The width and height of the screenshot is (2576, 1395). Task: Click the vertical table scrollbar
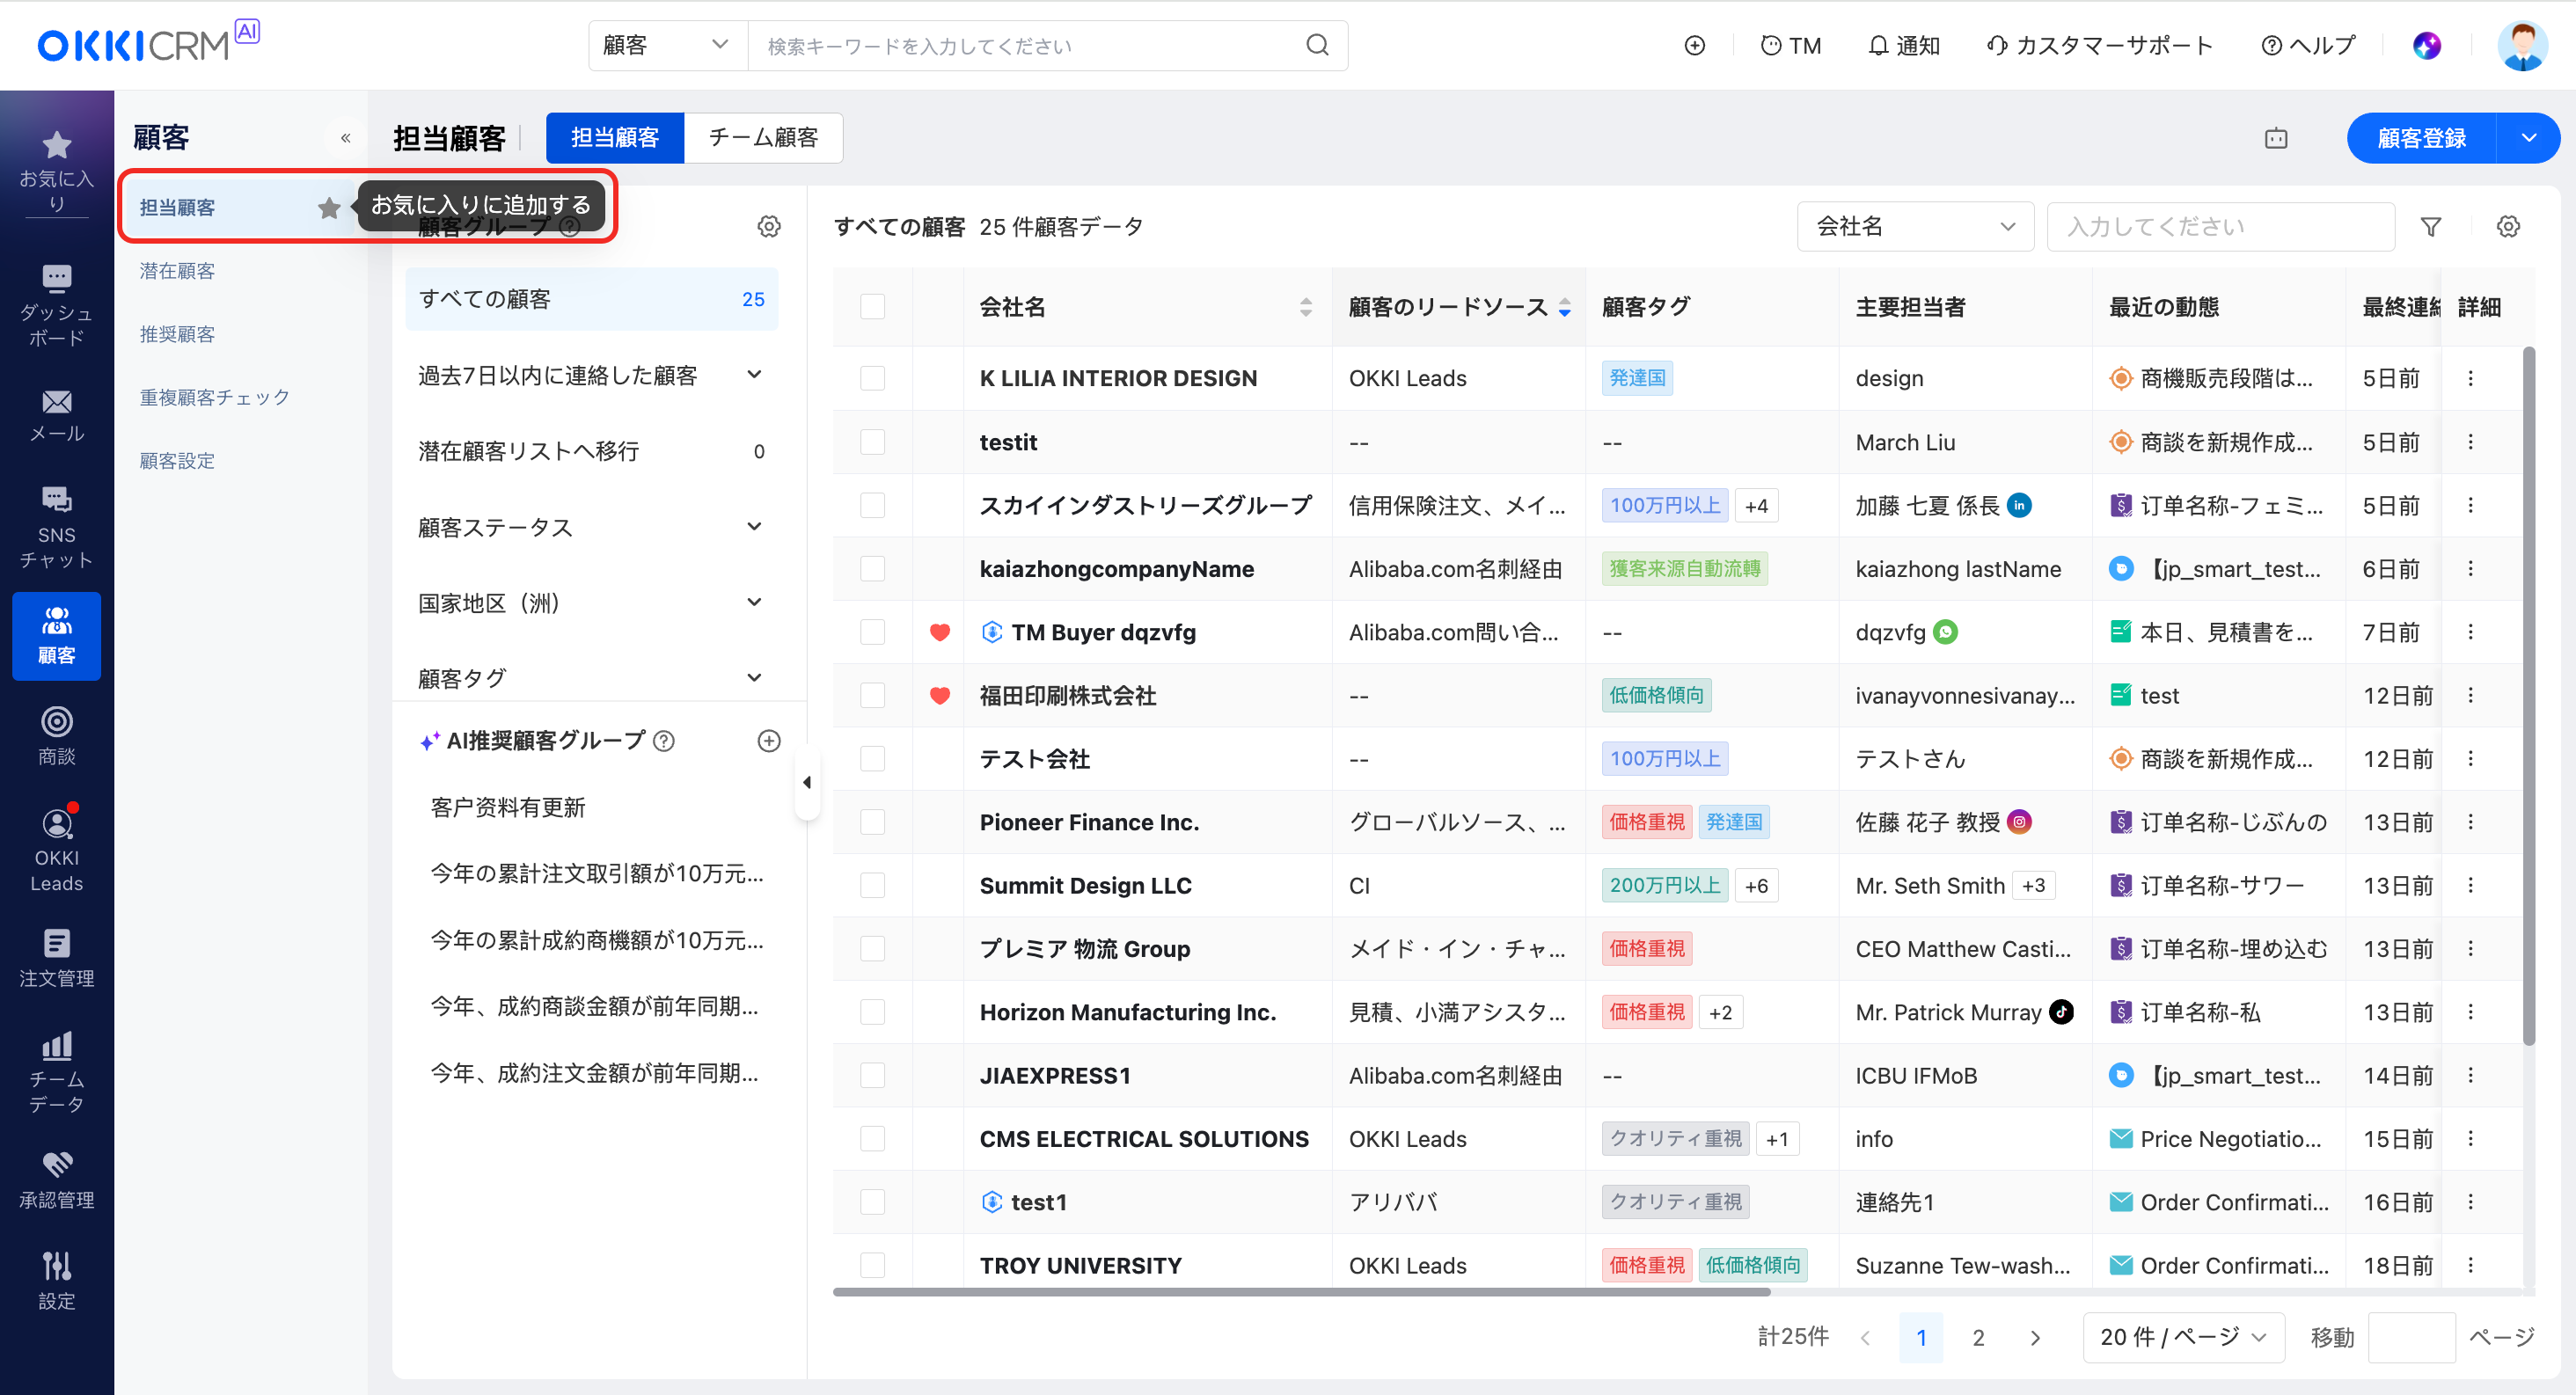2529,695
